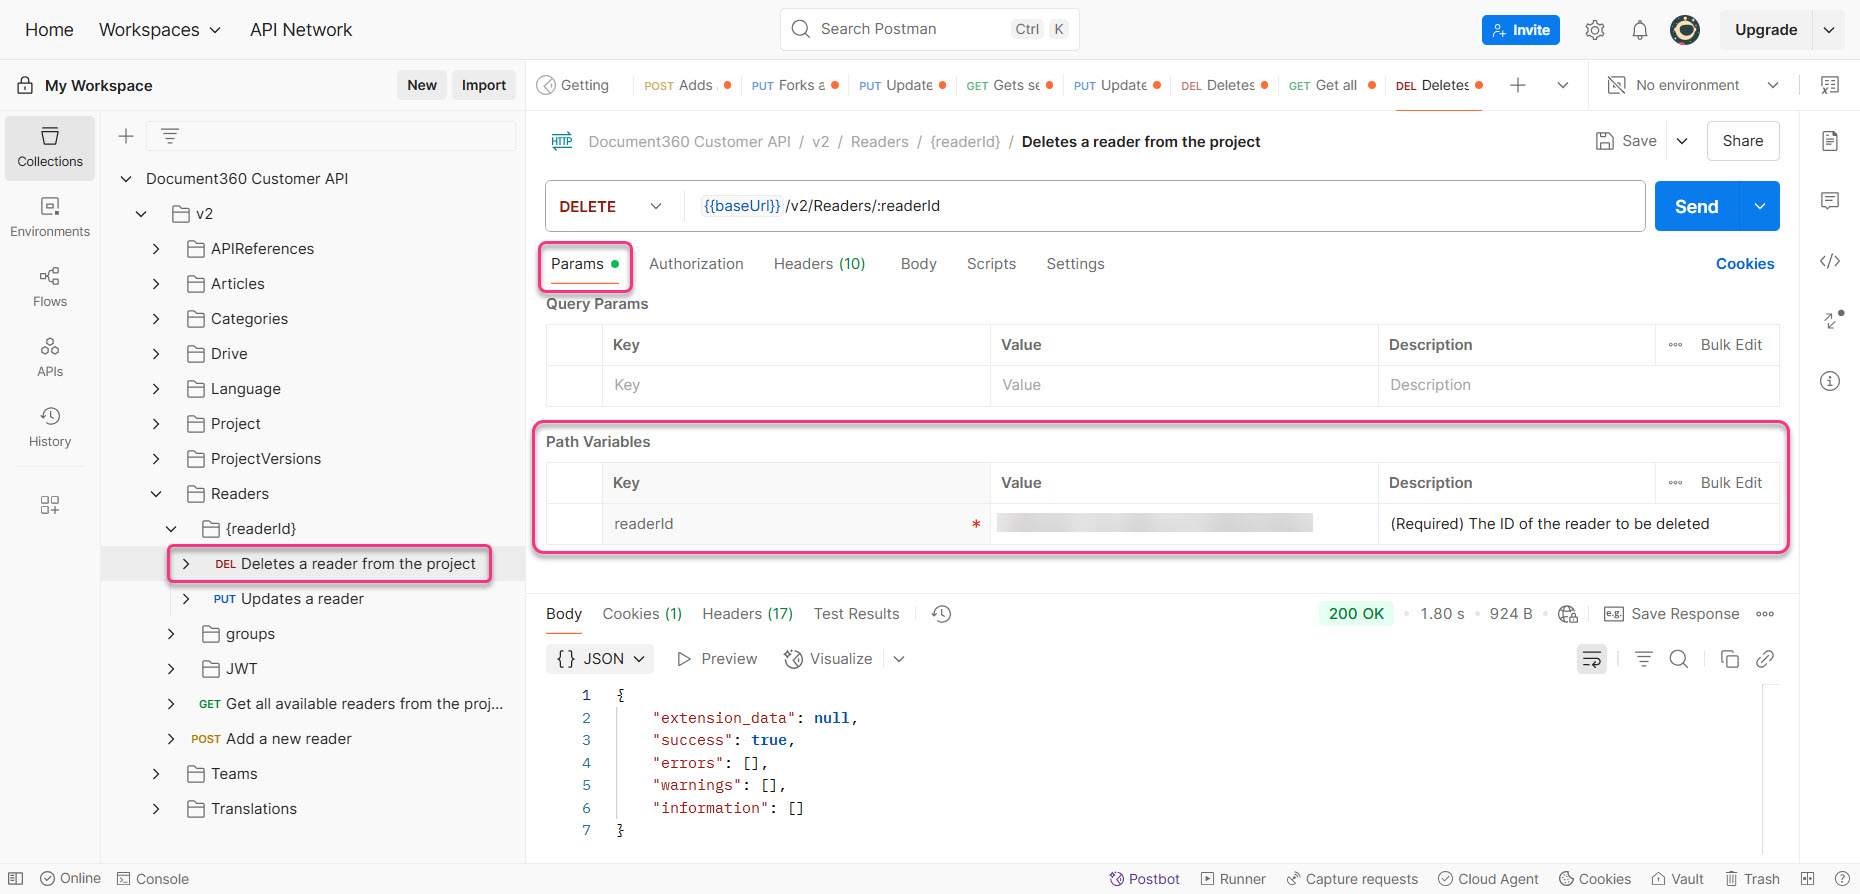This screenshot has width=1860, height=894.
Task: Open the documentation icon in the right sidebar
Action: (1830, 141)
